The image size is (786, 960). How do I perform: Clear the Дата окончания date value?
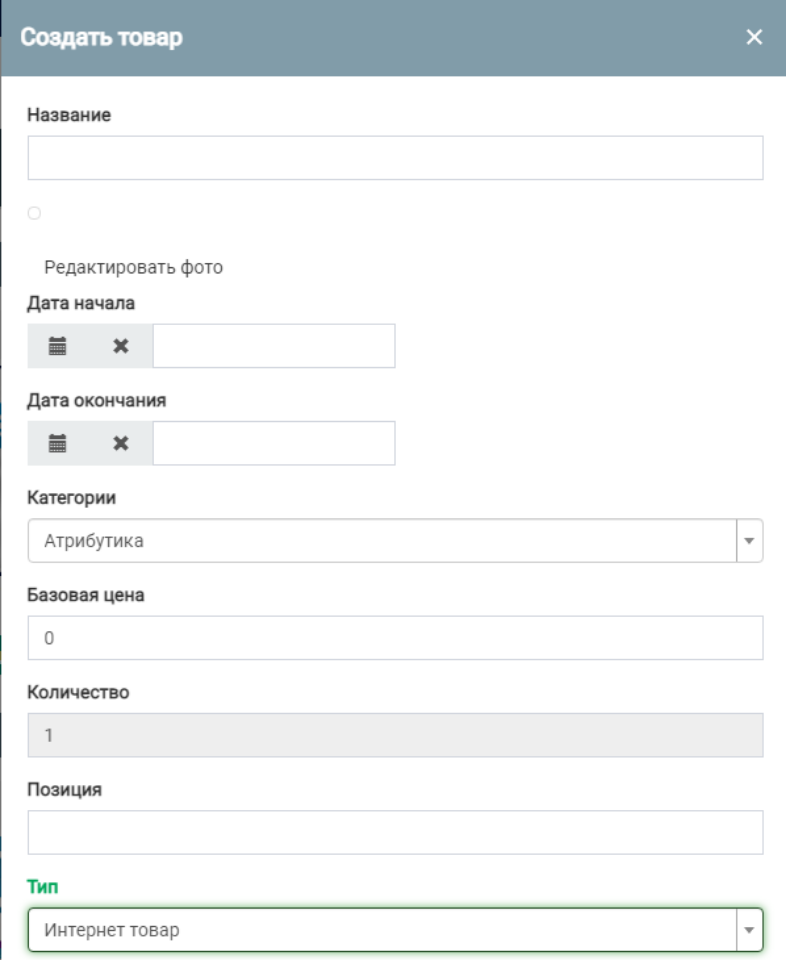click(121, 443)
